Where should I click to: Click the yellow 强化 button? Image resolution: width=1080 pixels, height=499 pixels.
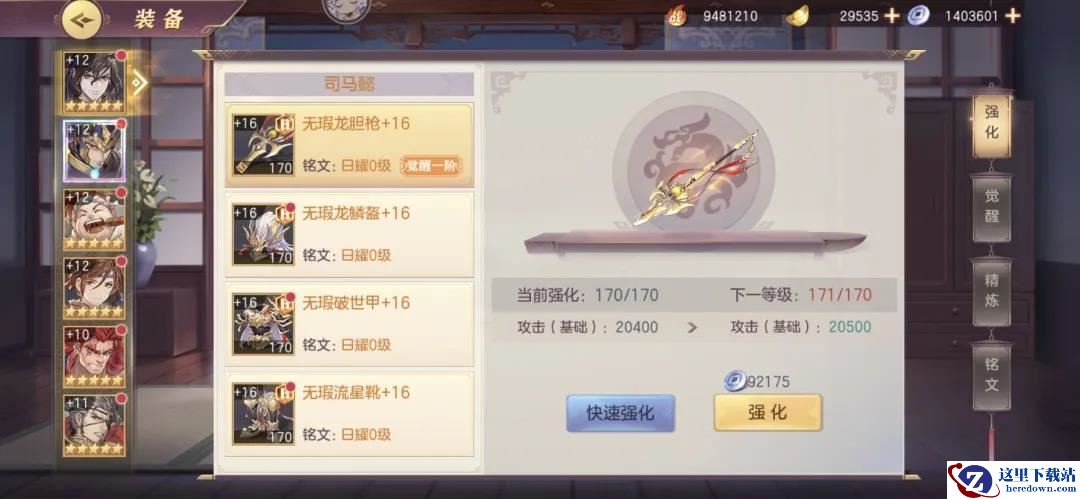[x=767, y=412]
